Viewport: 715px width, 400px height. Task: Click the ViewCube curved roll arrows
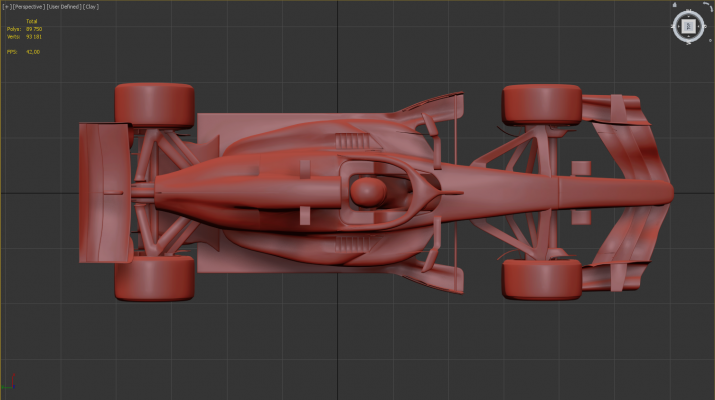point(709,7)
